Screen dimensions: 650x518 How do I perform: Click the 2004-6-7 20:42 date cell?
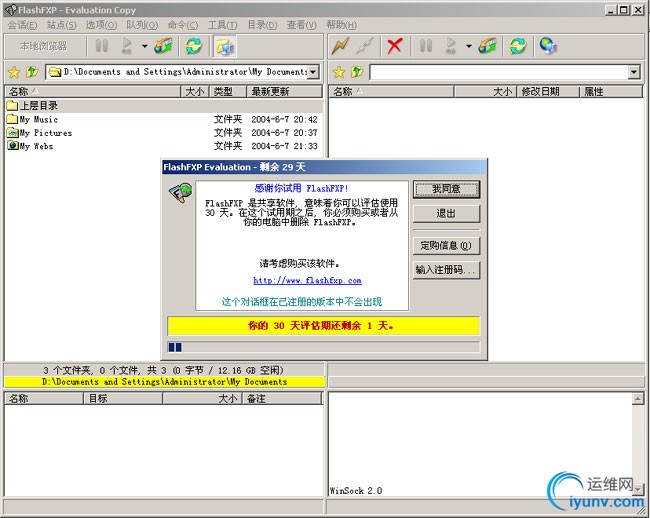point(284,119)
